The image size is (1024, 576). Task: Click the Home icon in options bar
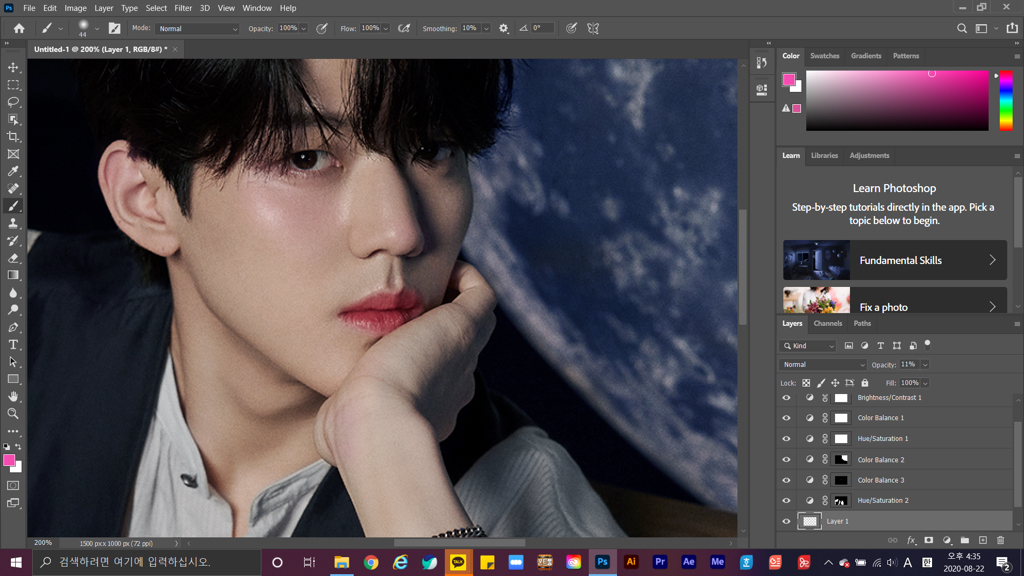(19, 28)
